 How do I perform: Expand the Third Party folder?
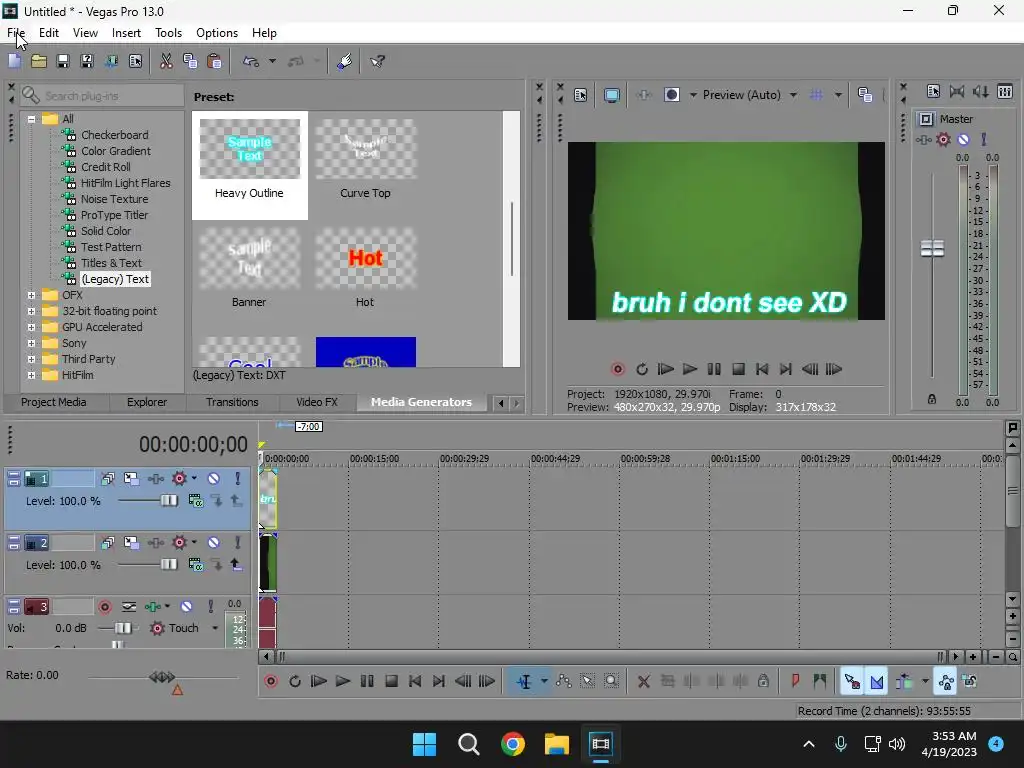31,359
